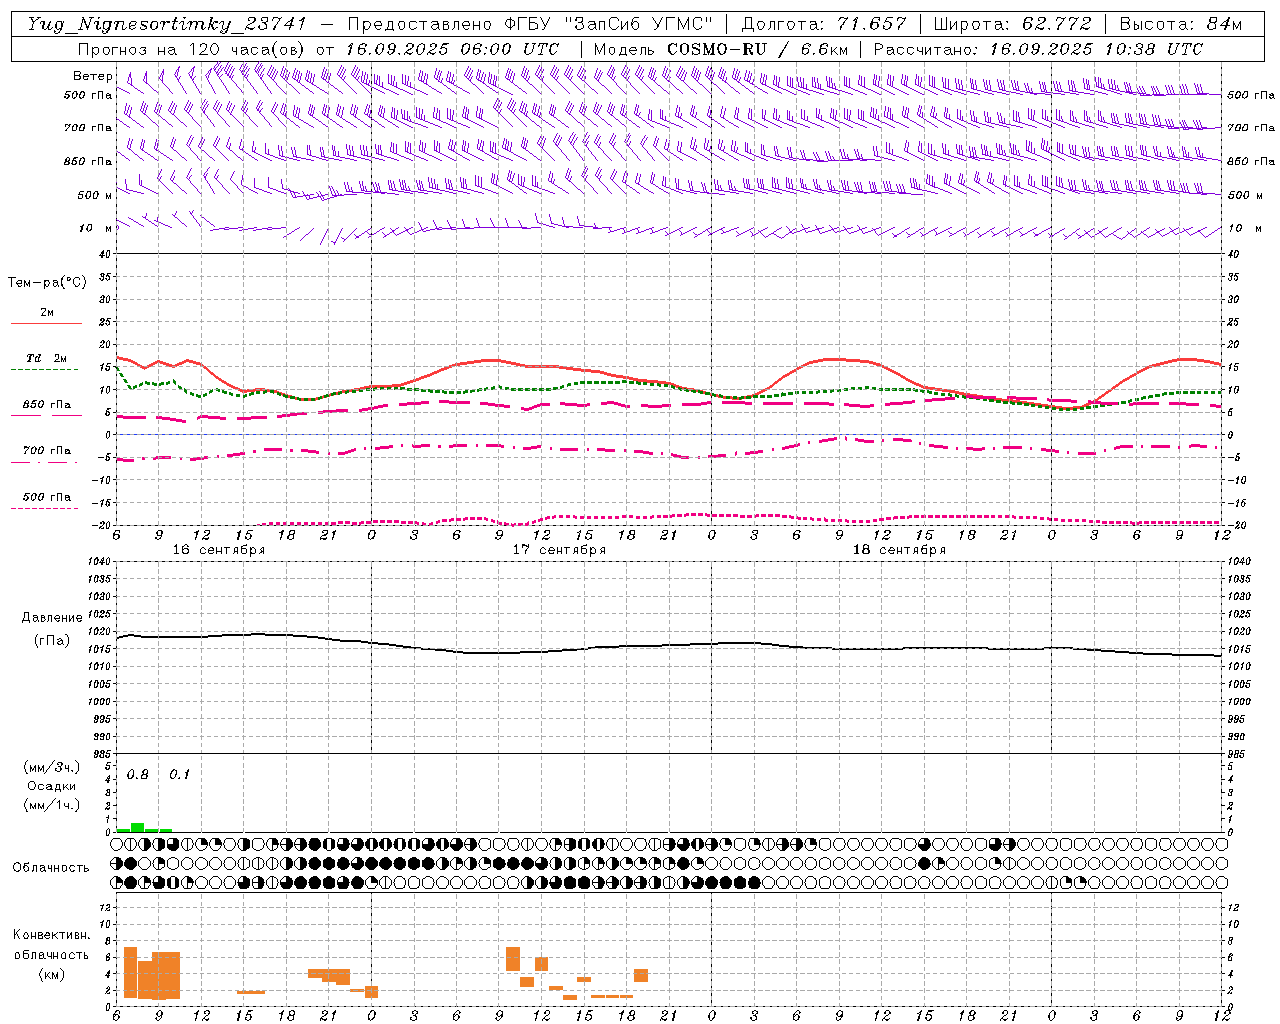Click the 'Тем-ра(°C)' temperature panel label
Image resolution: width=1280 pixels, height=1024 pixels.
[x=47, y=283]
